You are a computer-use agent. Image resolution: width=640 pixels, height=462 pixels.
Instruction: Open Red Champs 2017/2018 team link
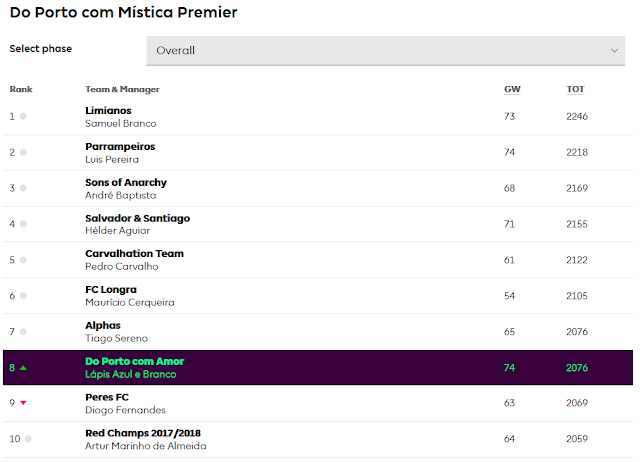point(143,433)
